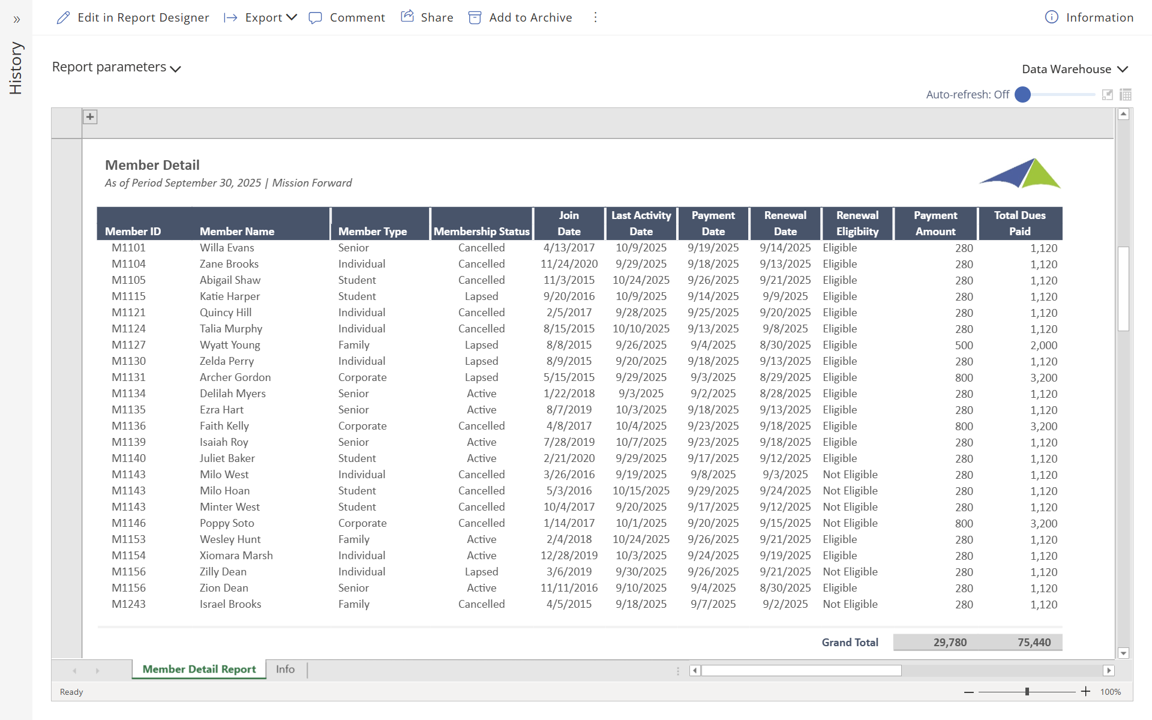This screenshot has width=1152, height=720.
Task: Click the vertical scrollbar thumb
Action: pos(1123,289)
